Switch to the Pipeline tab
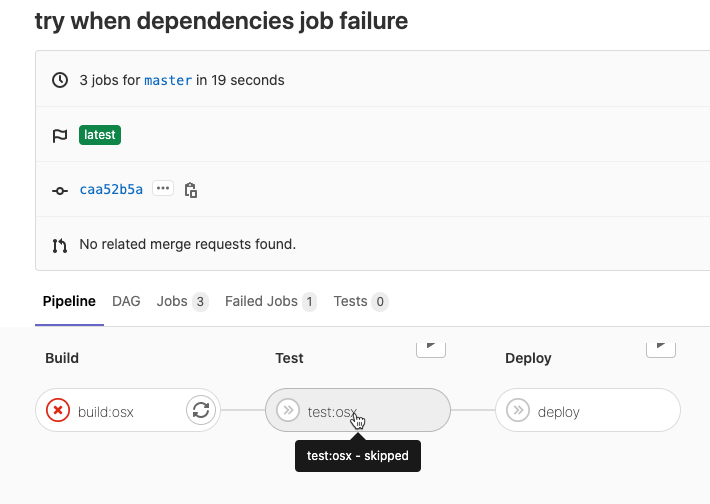 click(x=69, y=301)
